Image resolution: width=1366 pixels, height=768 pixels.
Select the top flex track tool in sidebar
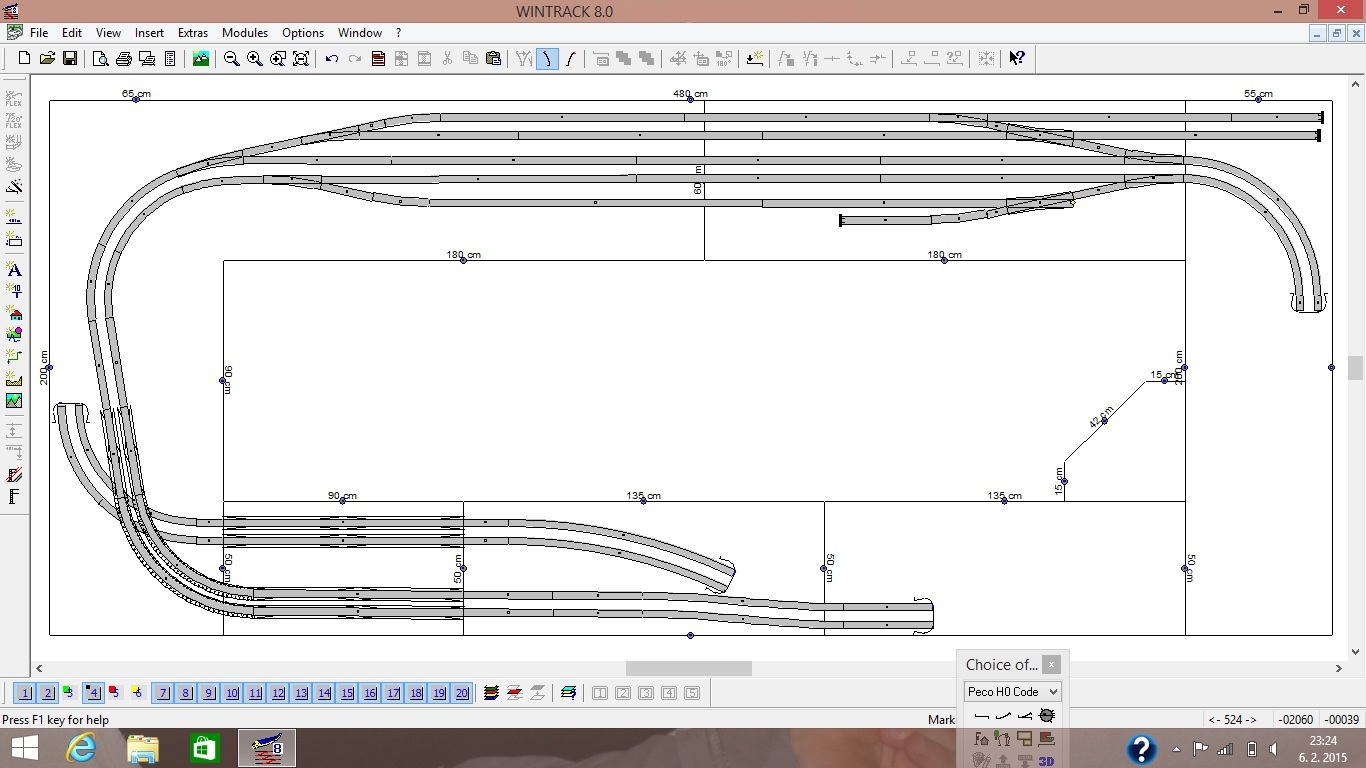(14, 98)
